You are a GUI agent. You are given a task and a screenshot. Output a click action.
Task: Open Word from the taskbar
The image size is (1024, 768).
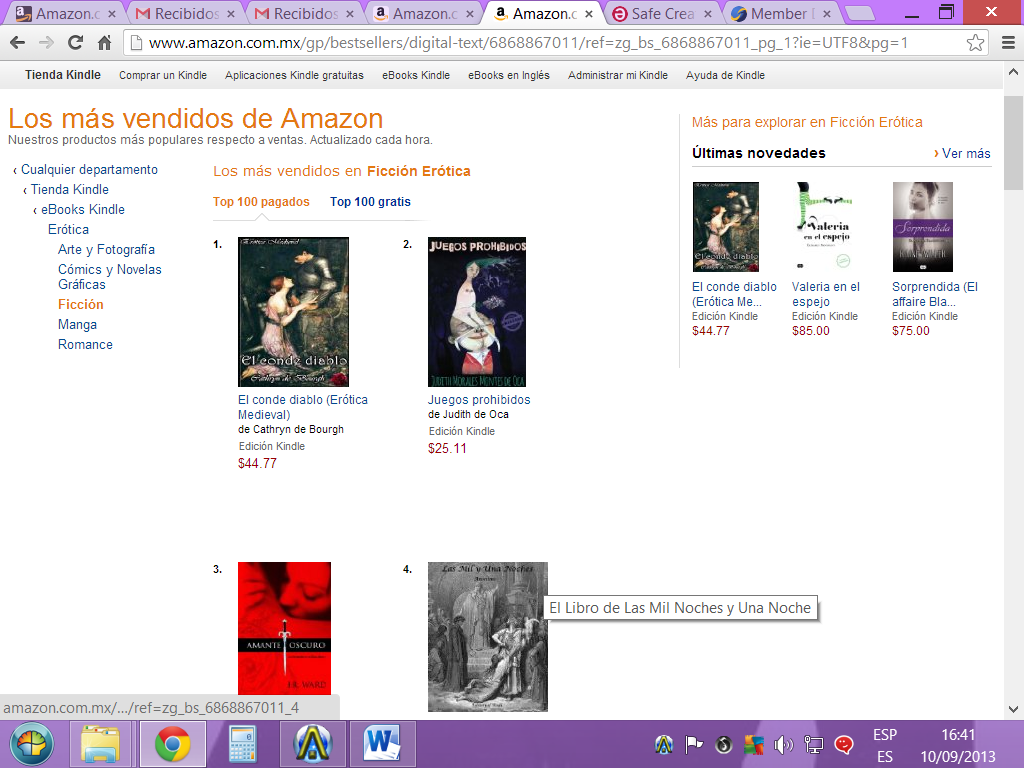(x=383, y=744)
